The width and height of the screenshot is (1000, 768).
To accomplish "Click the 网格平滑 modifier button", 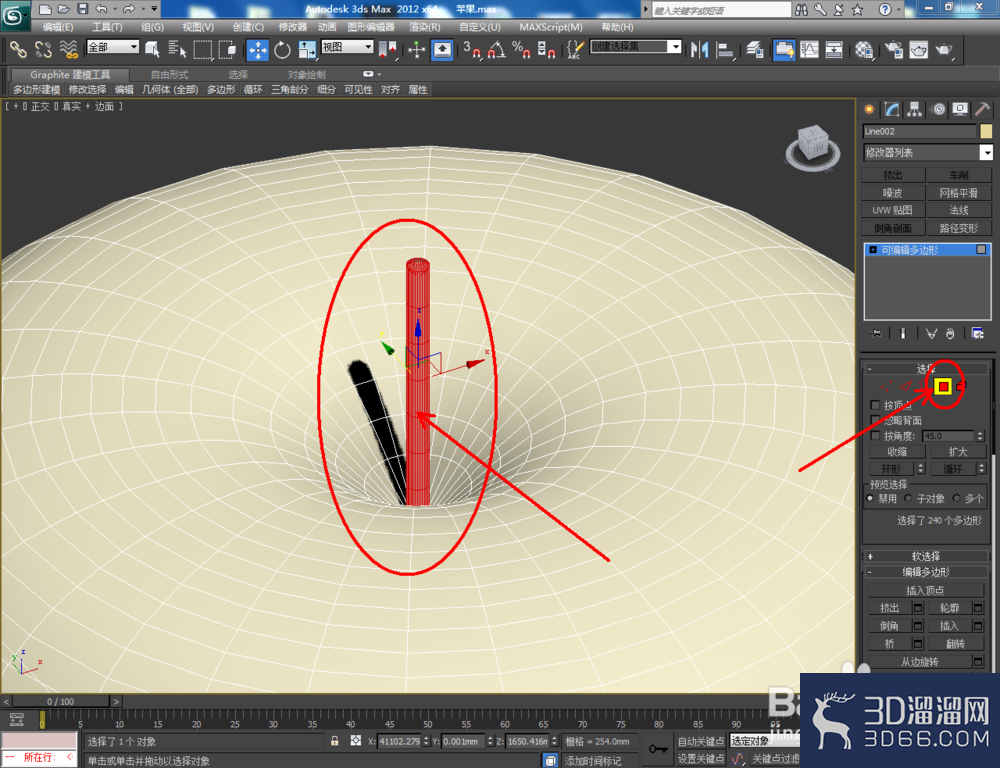I will point(959,193).
